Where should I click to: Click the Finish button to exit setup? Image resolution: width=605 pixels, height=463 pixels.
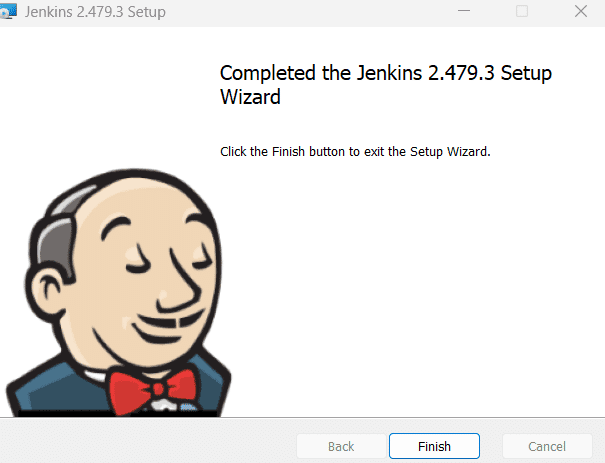[x=434, y=446]
